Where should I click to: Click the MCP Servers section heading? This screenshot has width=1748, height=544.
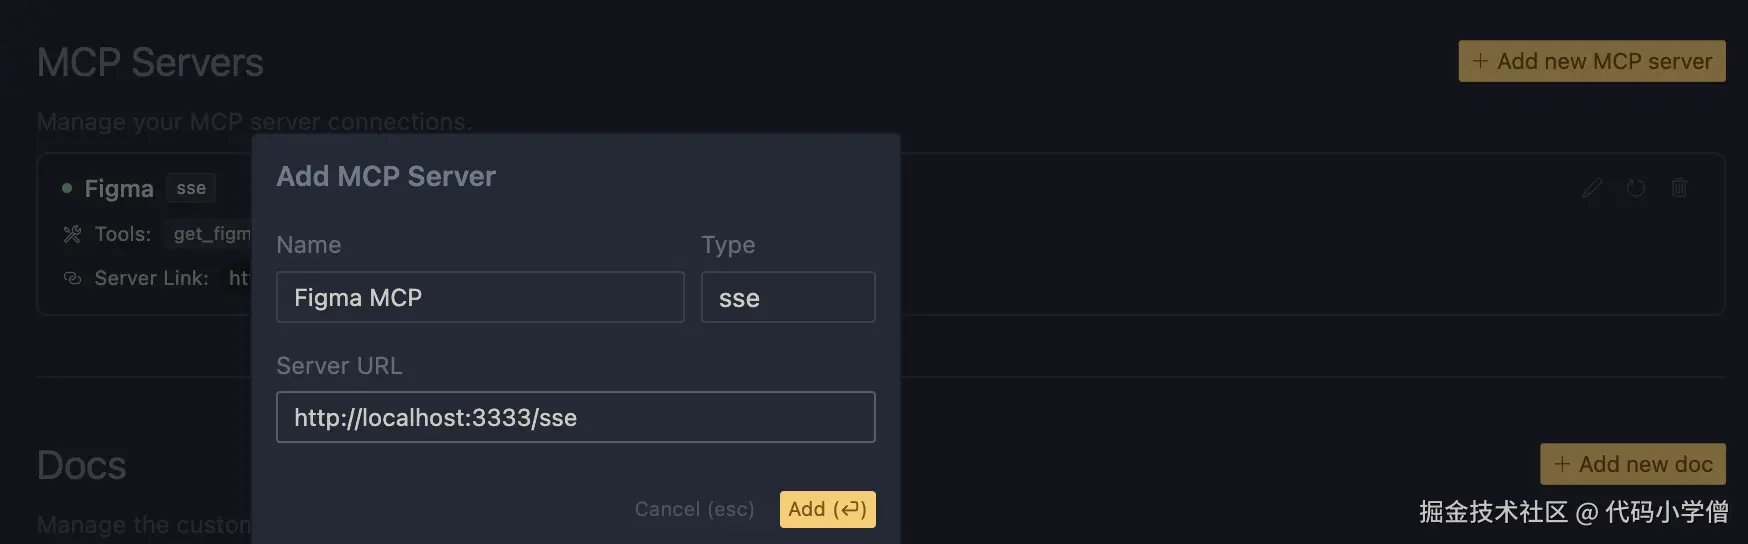[x=150, y=62]
